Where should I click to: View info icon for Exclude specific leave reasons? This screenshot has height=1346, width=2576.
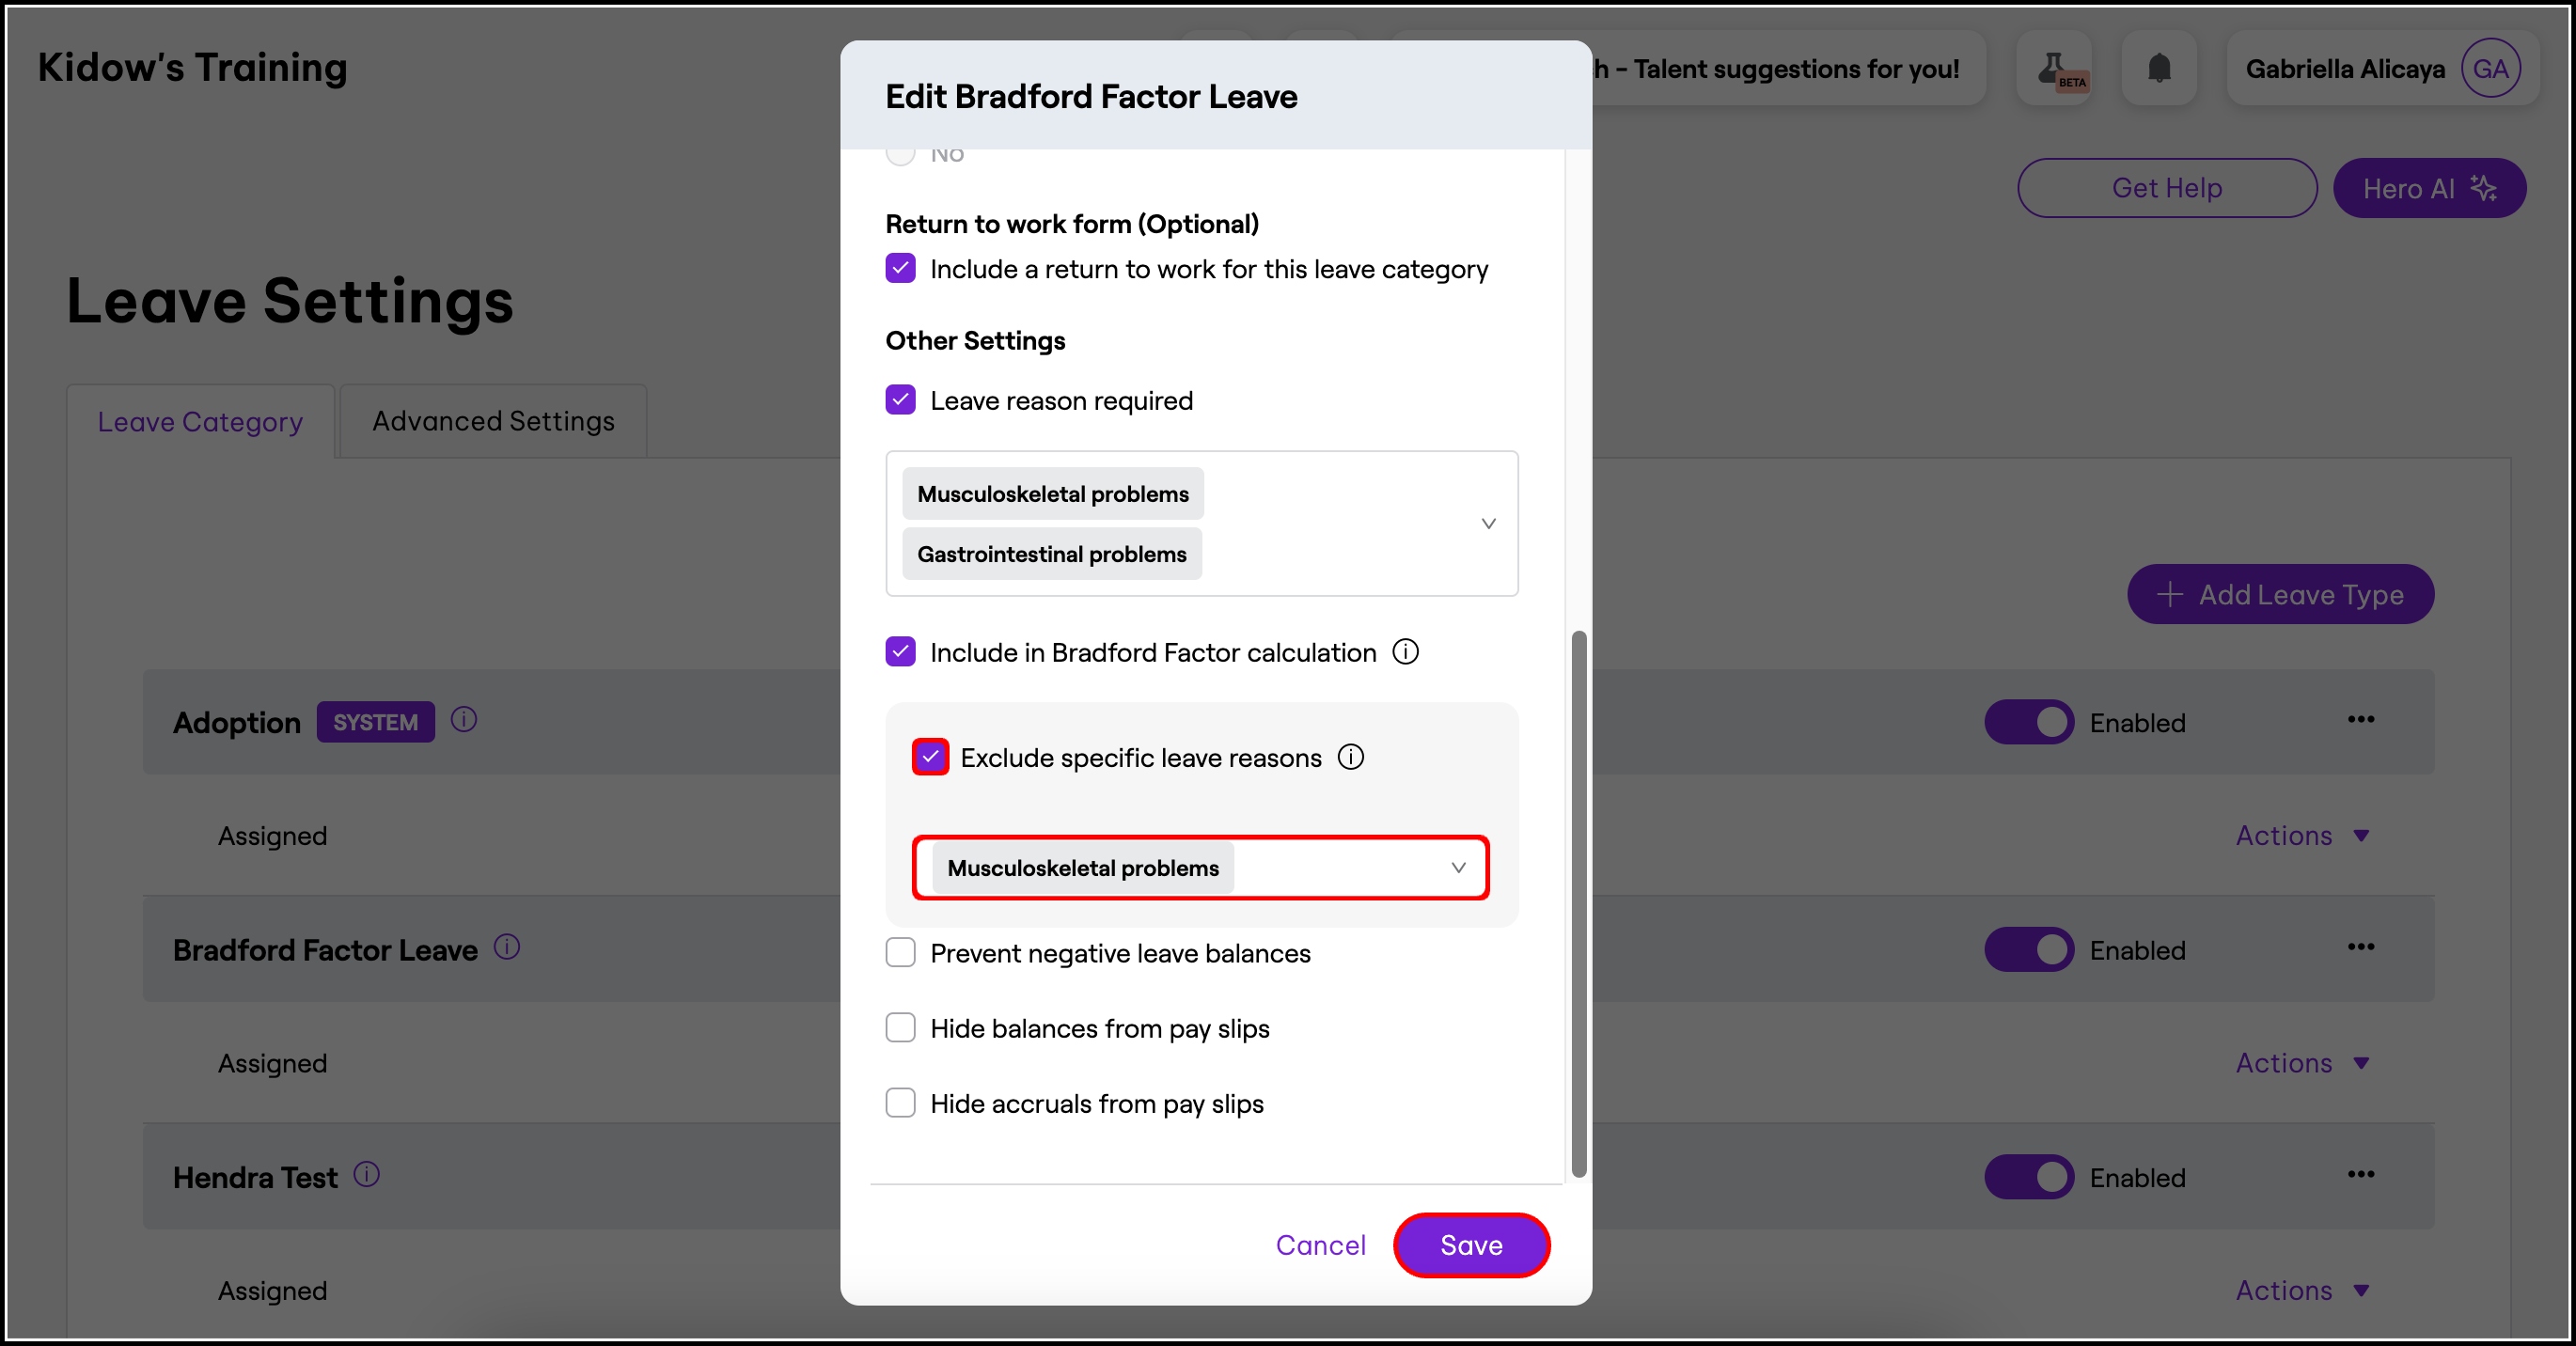click(x=1351, y=757)
